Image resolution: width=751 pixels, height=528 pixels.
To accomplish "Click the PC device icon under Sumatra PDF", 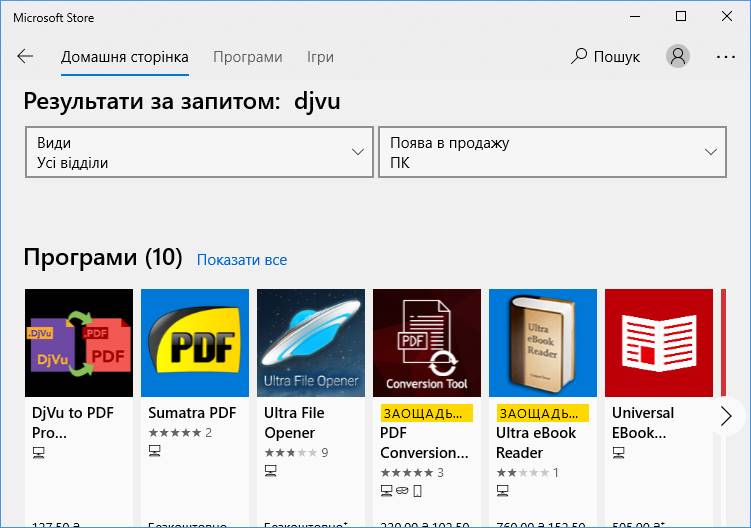I will pos(155,450).
